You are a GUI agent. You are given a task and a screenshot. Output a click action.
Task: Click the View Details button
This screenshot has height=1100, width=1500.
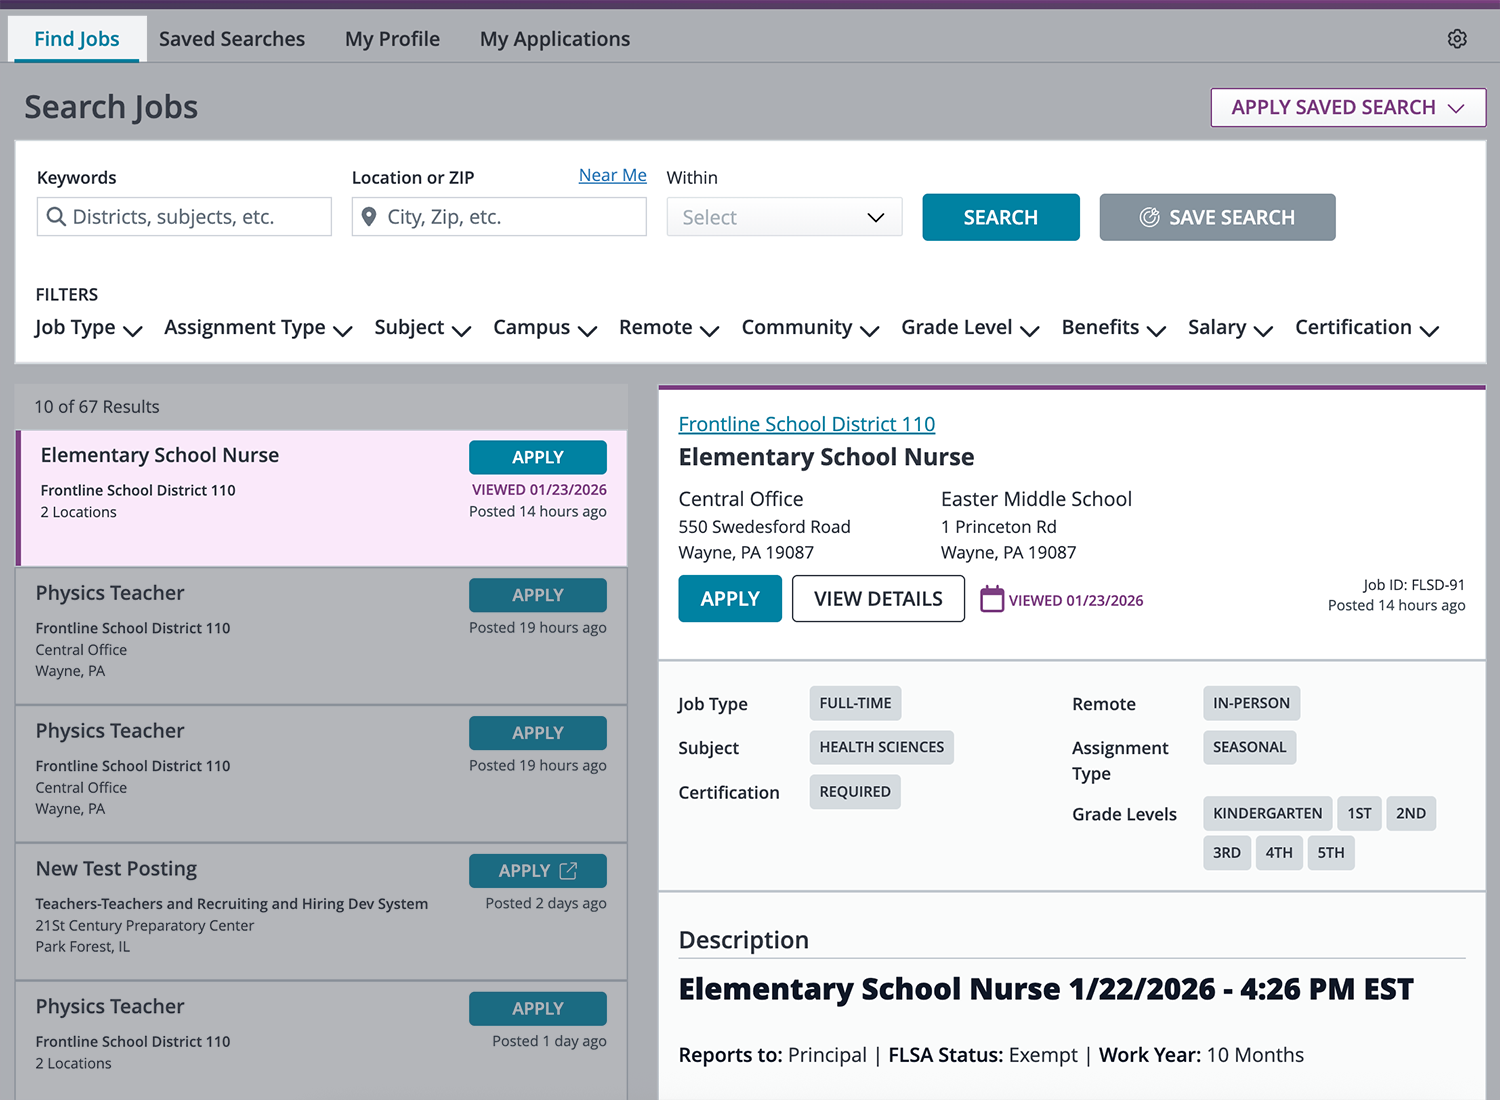pyautogui.click(x=878, y=599)
